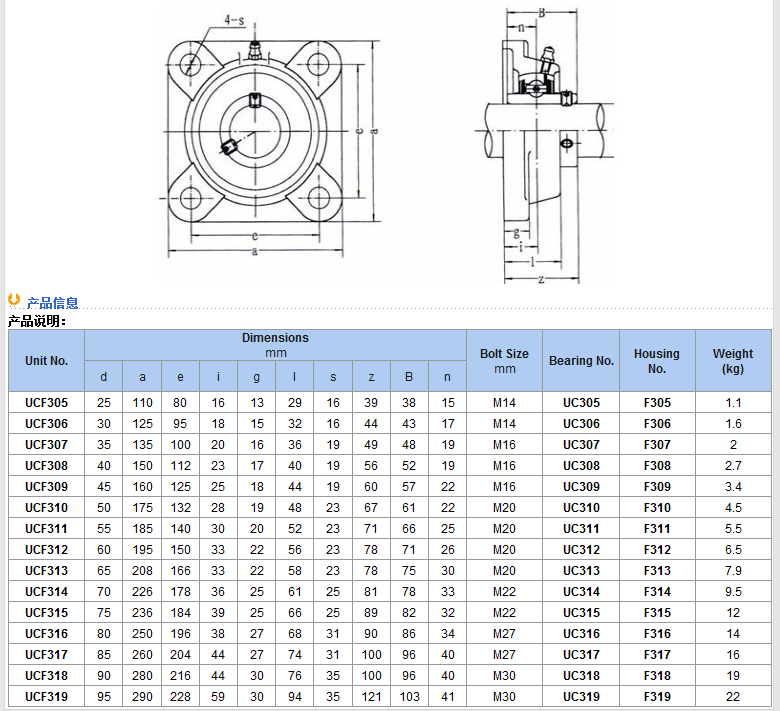Click the Housing No. column header

coord(657,361)
